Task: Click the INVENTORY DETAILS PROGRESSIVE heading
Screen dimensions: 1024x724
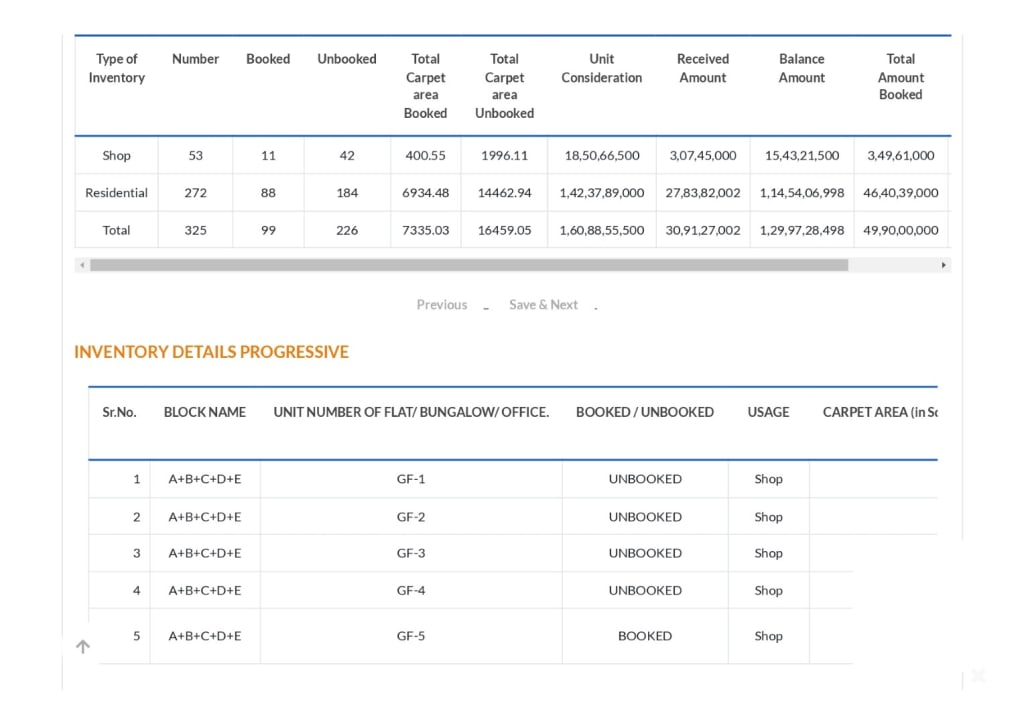Action: click(x=211, y=352)
